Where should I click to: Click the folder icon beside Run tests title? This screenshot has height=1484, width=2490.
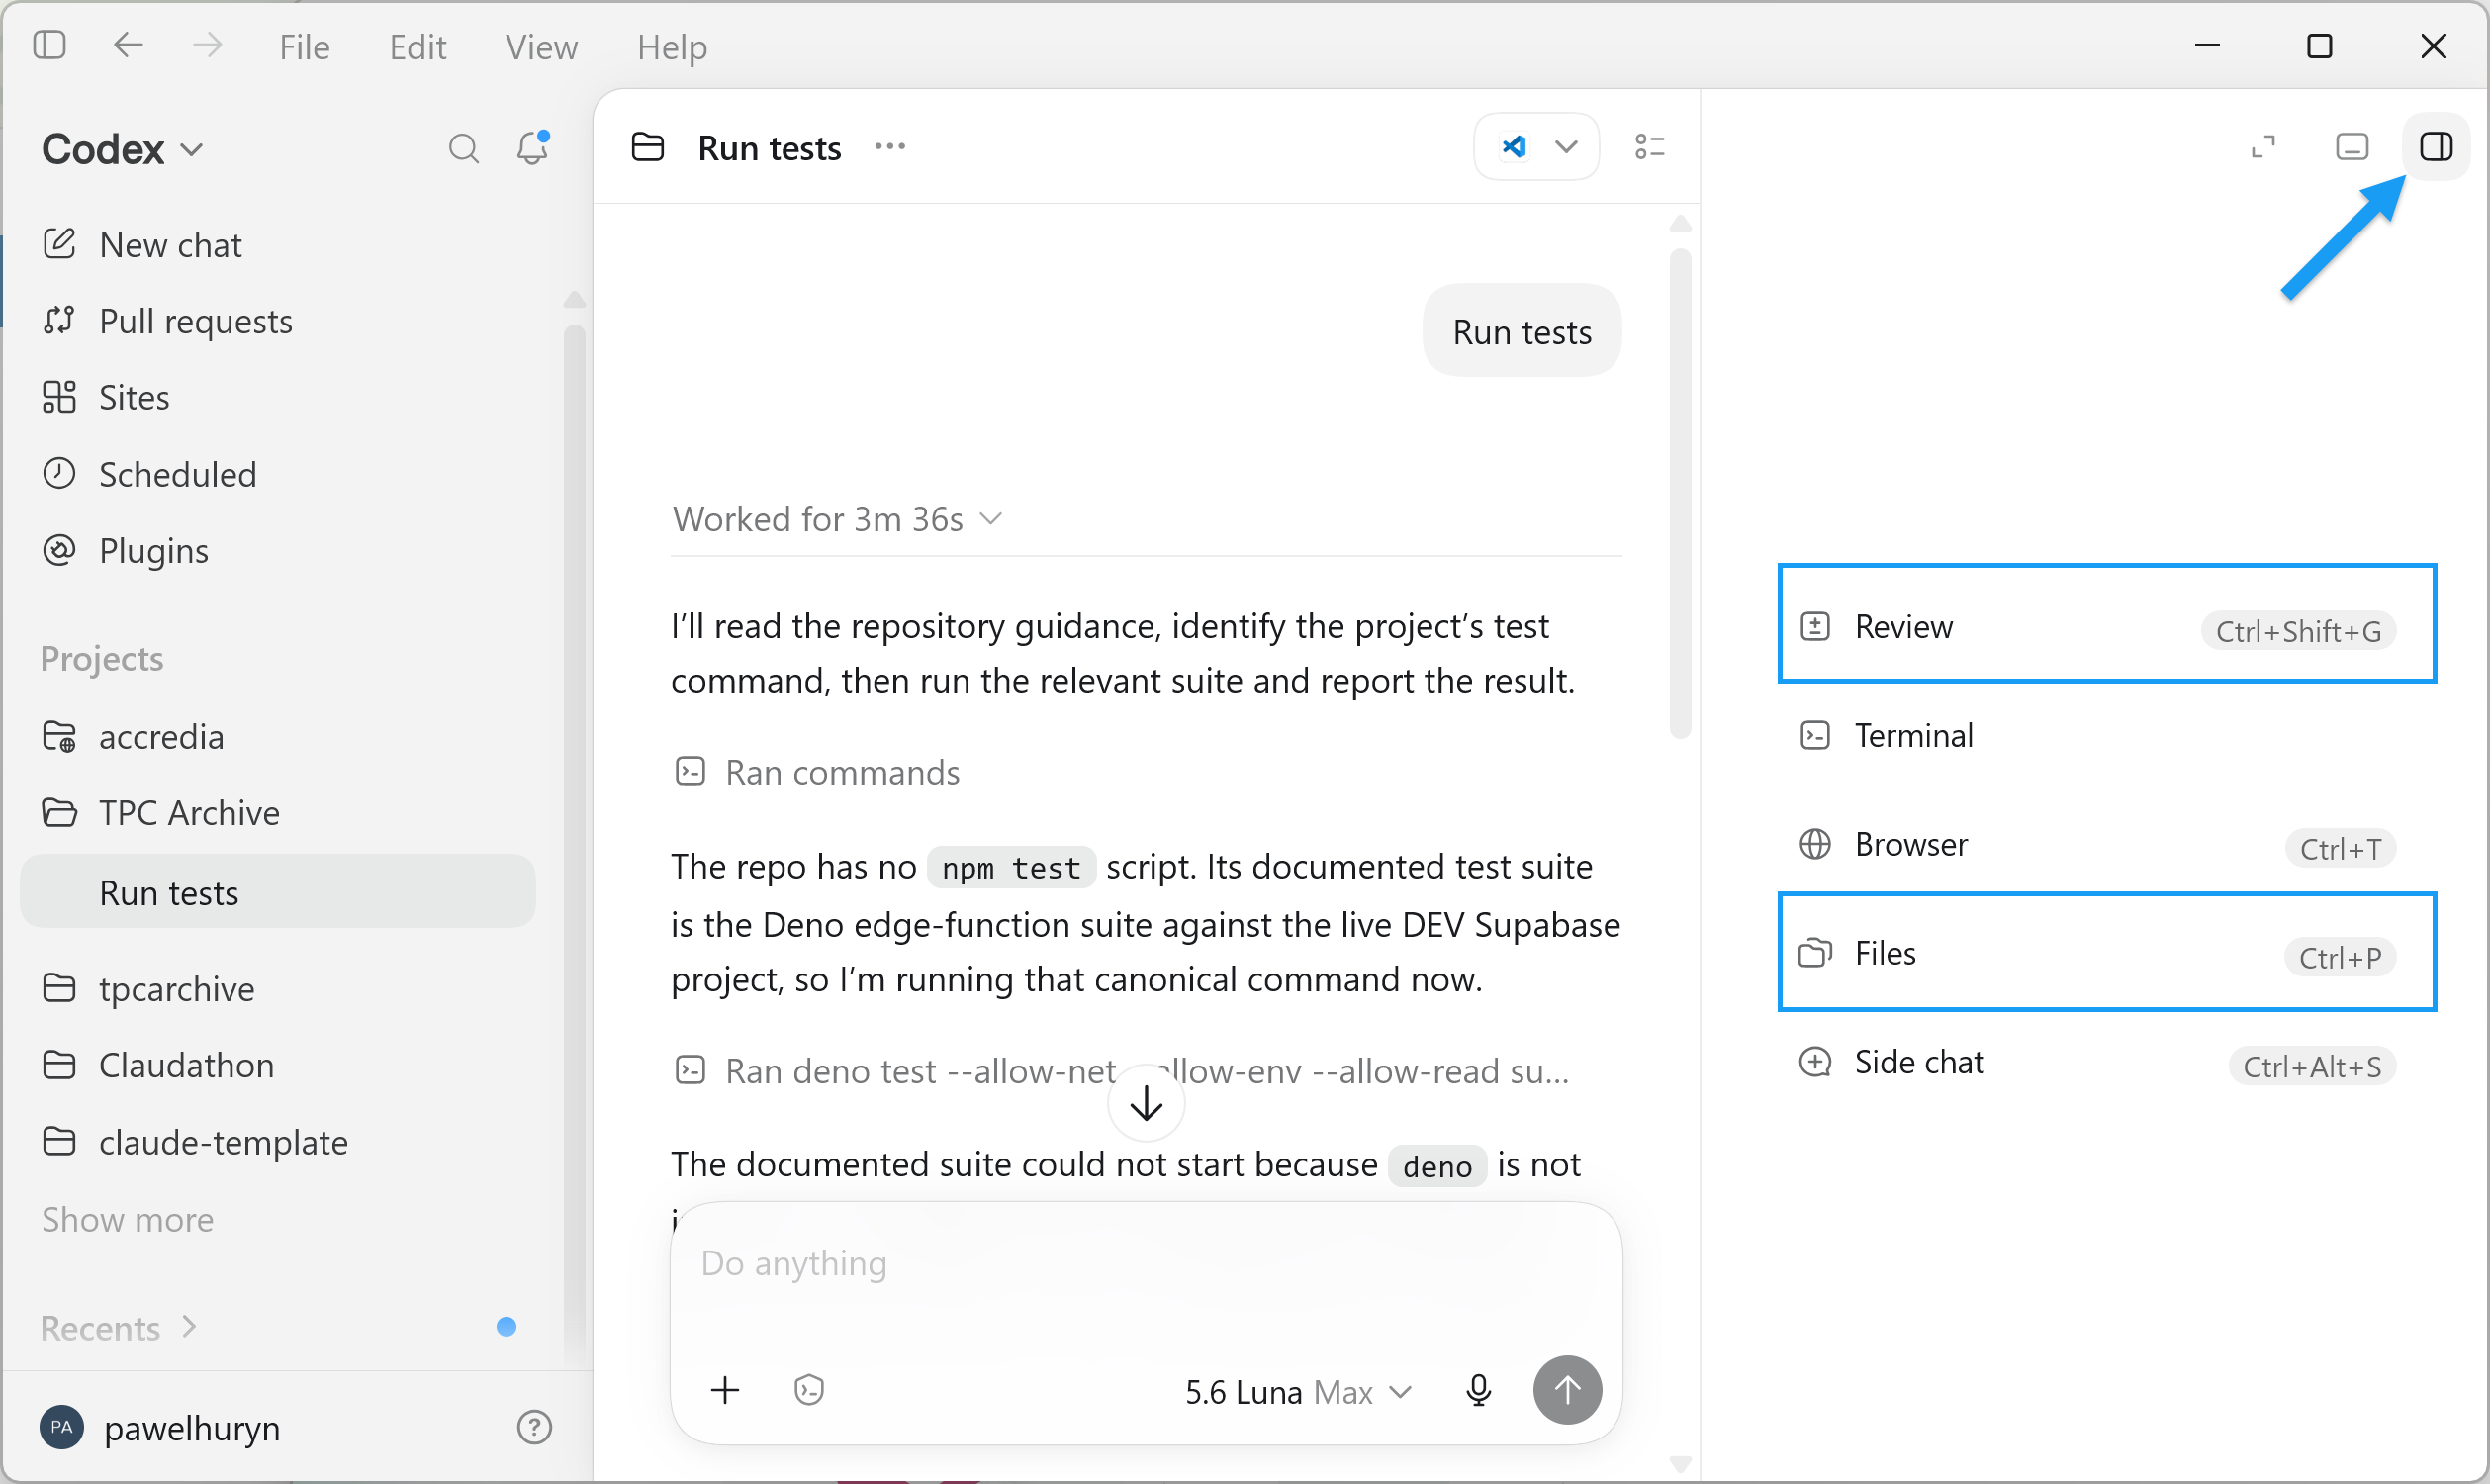[x=648, y=147]
